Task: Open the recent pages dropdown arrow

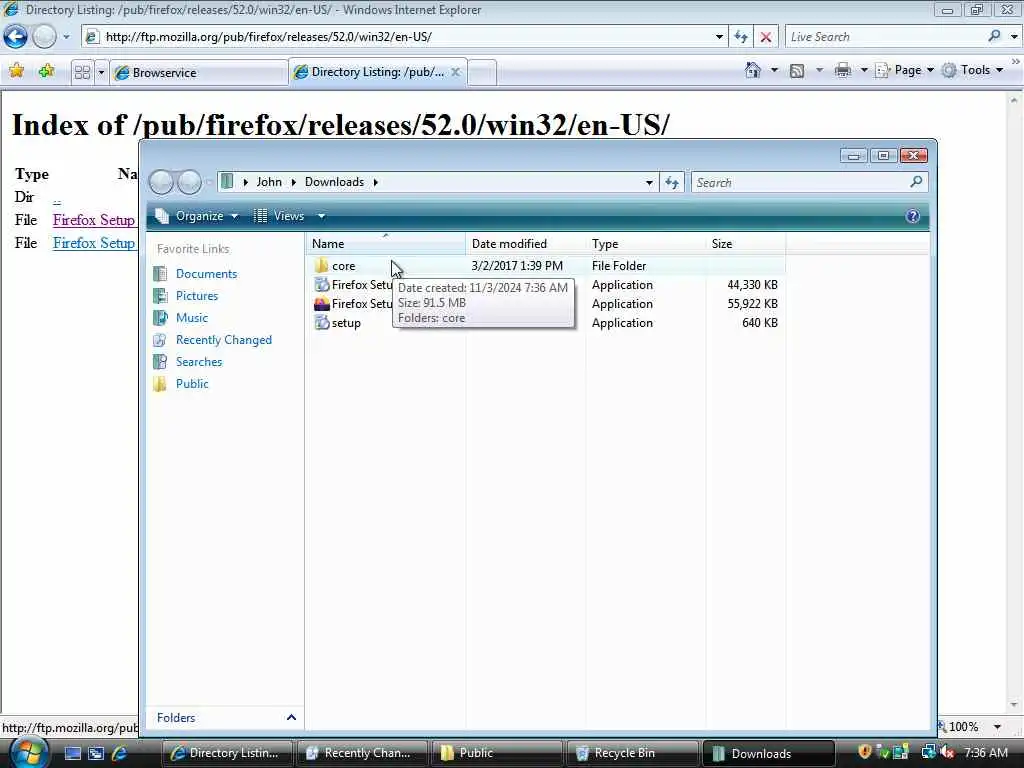Action: pos(66,37)
